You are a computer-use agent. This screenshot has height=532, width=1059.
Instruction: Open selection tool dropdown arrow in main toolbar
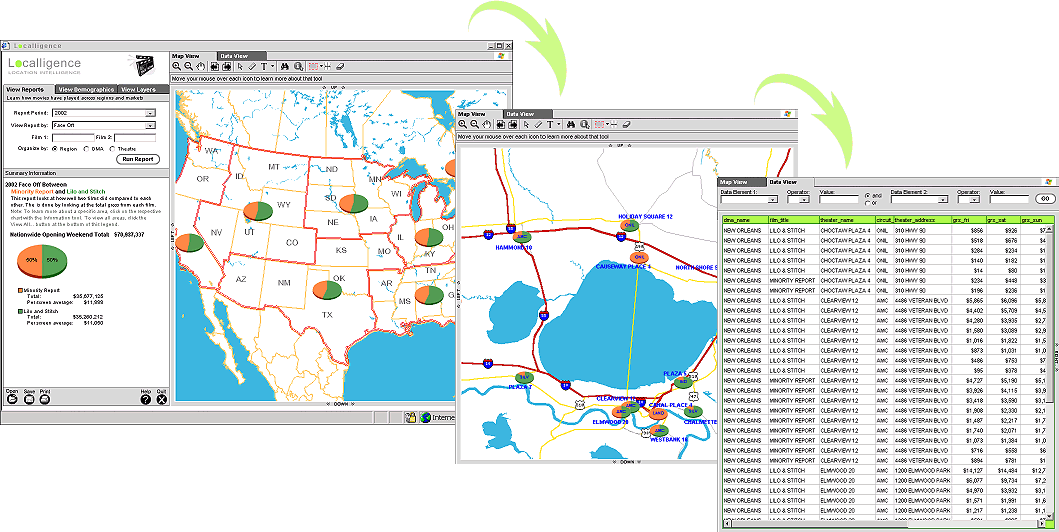pyautogui.click(x=321, y=67)
